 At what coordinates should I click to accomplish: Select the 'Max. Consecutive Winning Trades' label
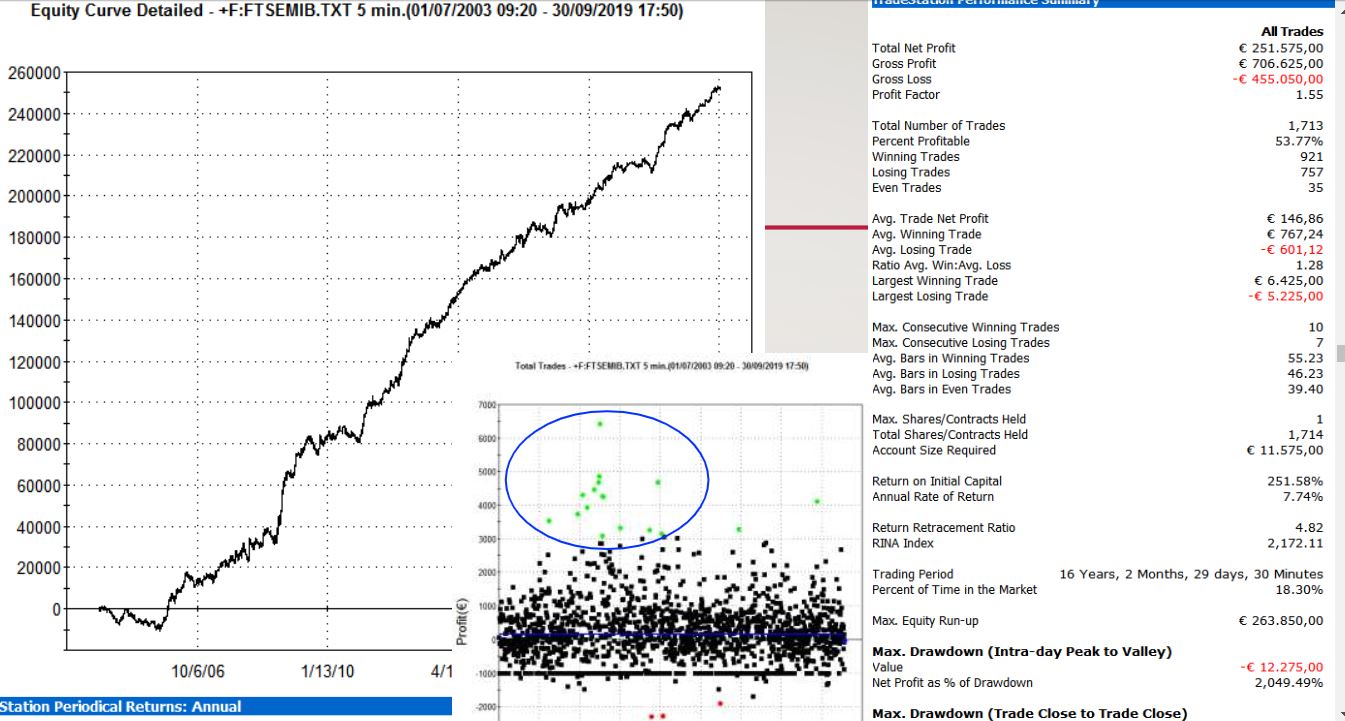pos(965,327)
